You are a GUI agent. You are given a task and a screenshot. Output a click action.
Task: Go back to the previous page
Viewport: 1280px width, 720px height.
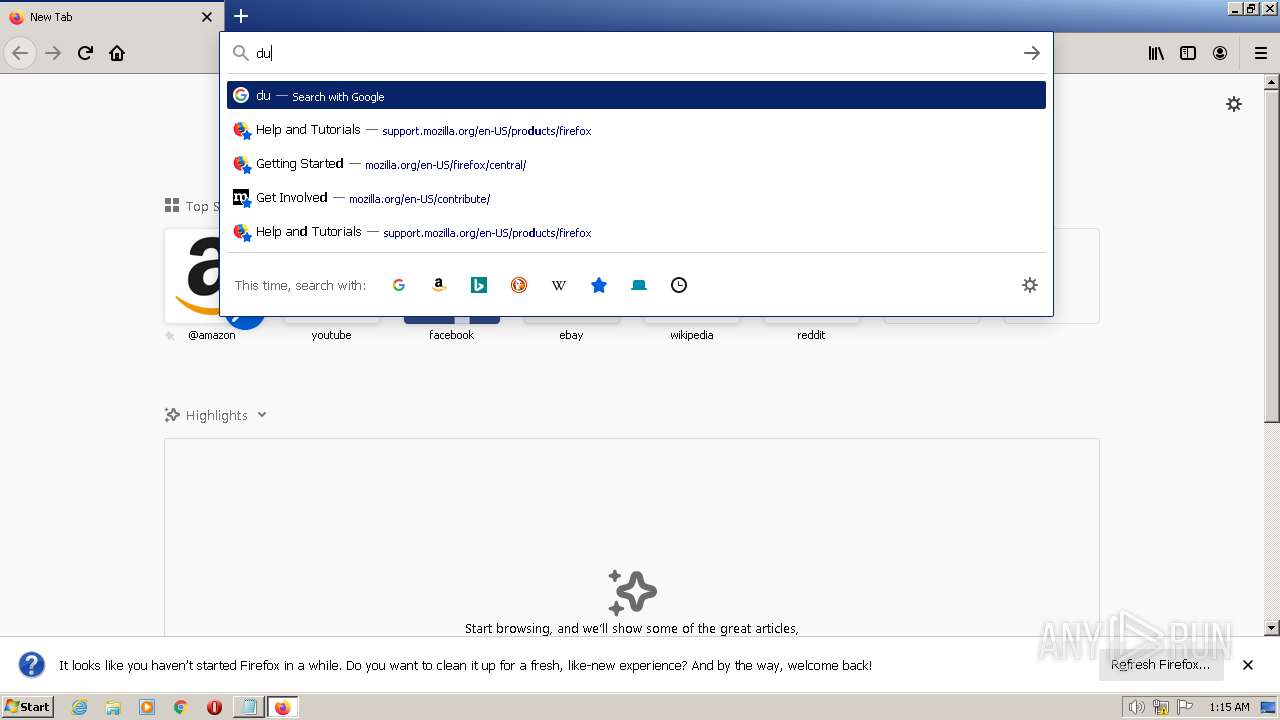pos(20,53)
